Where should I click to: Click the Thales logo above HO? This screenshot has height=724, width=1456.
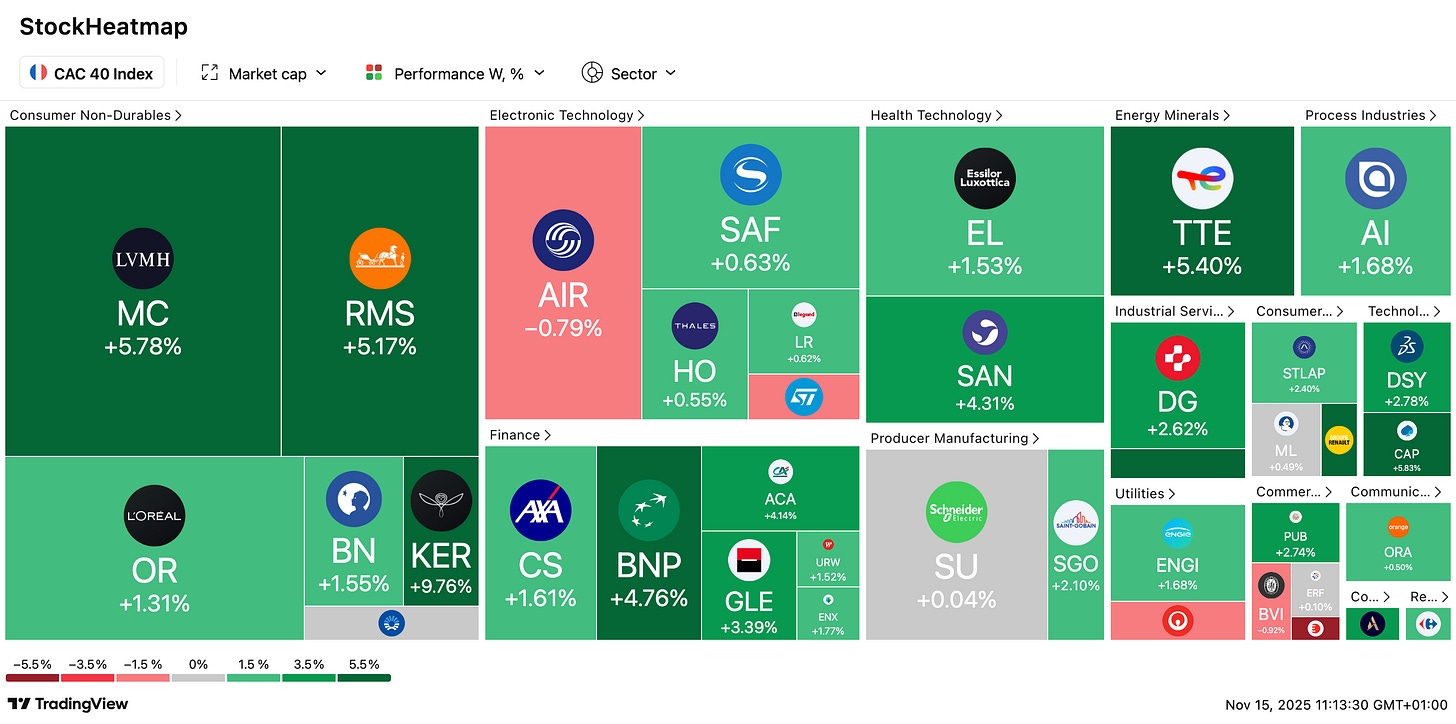coord(694,326)
